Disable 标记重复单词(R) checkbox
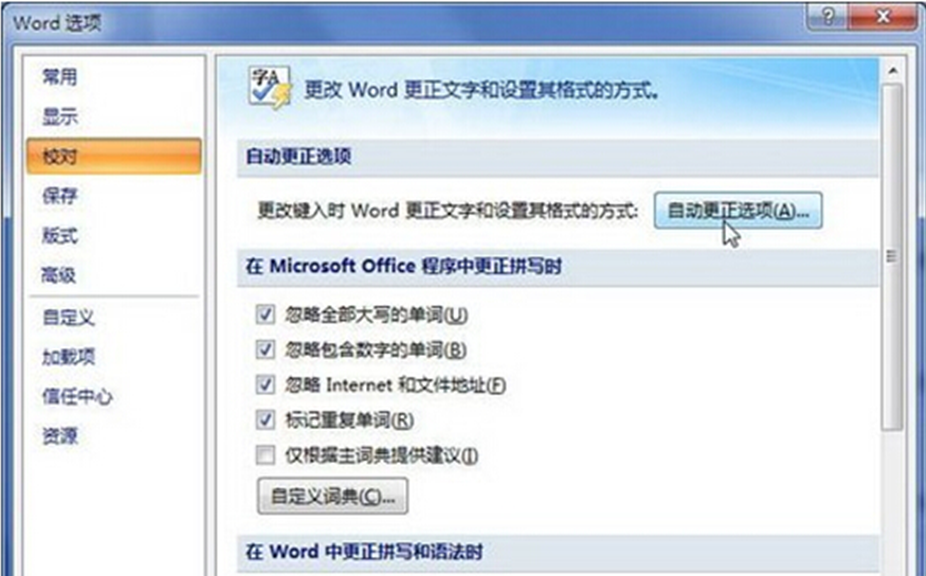Image resolution: width=926 pixels, height=576 pixels. pos(265,420)
